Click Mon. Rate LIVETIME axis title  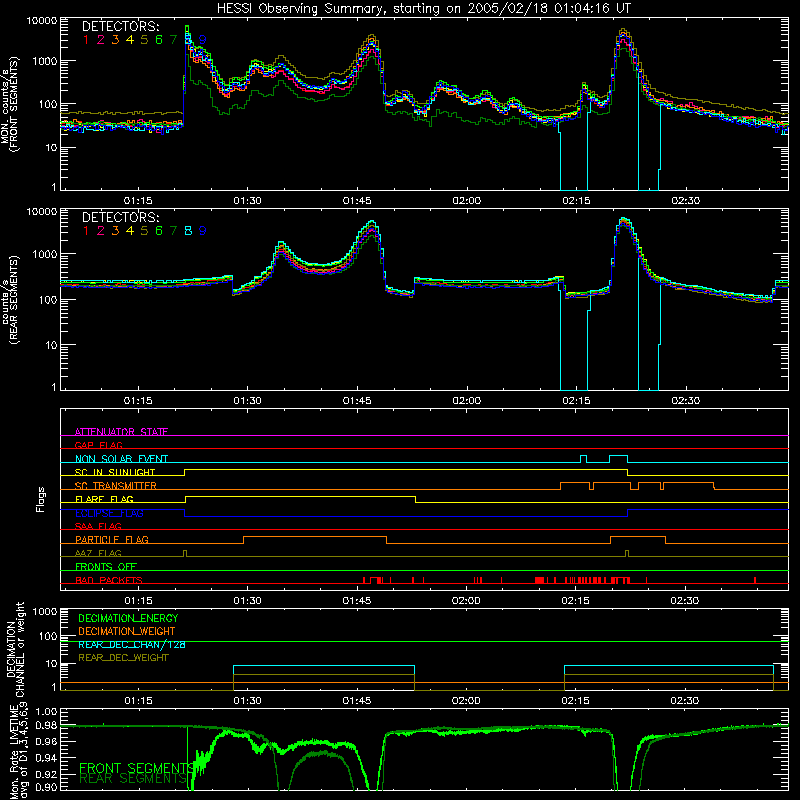click(19, 752)
